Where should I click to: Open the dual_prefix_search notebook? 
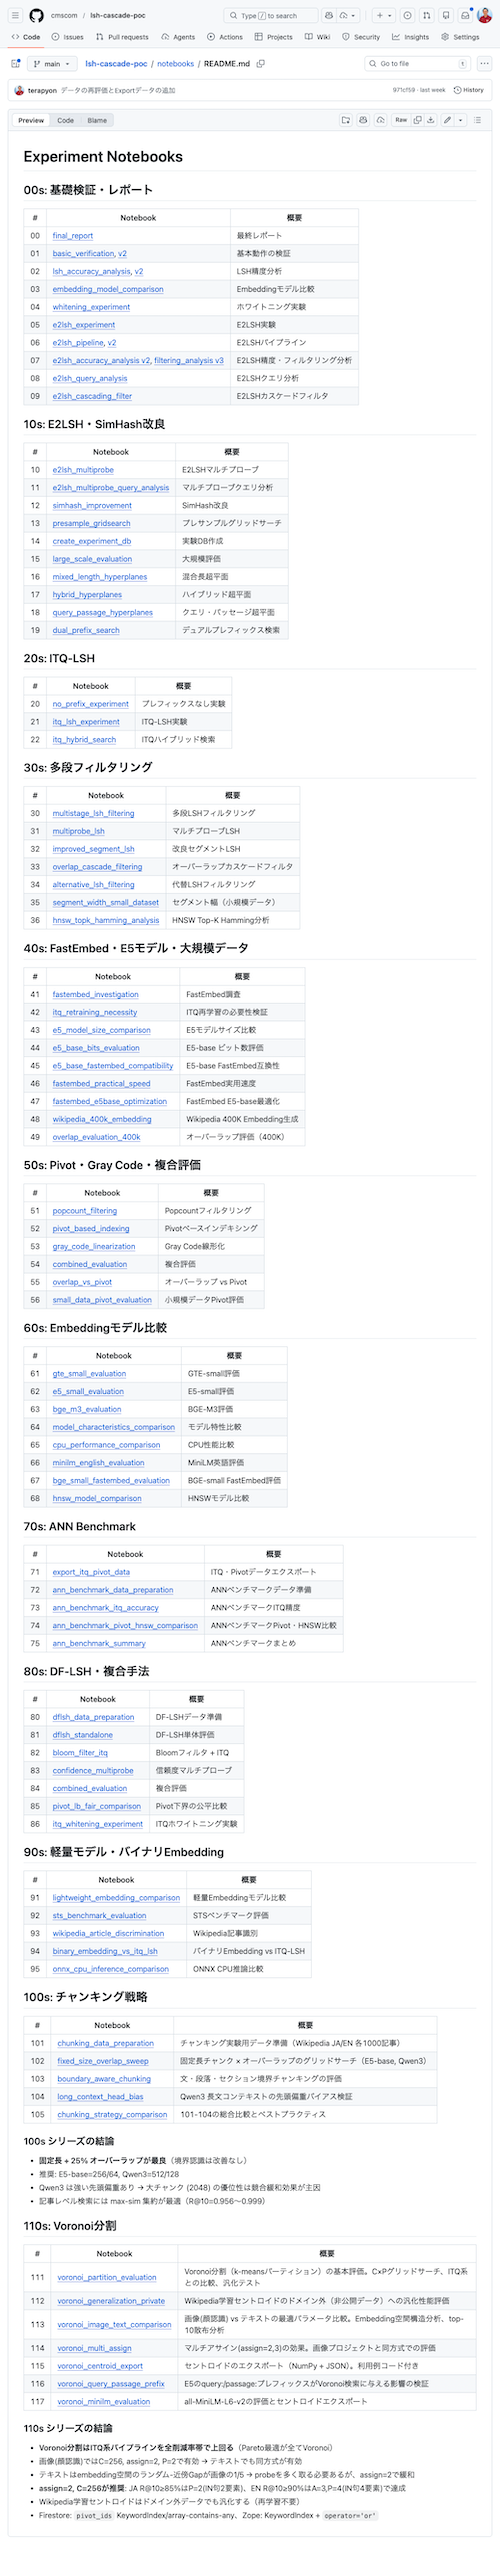coord(86,630)
